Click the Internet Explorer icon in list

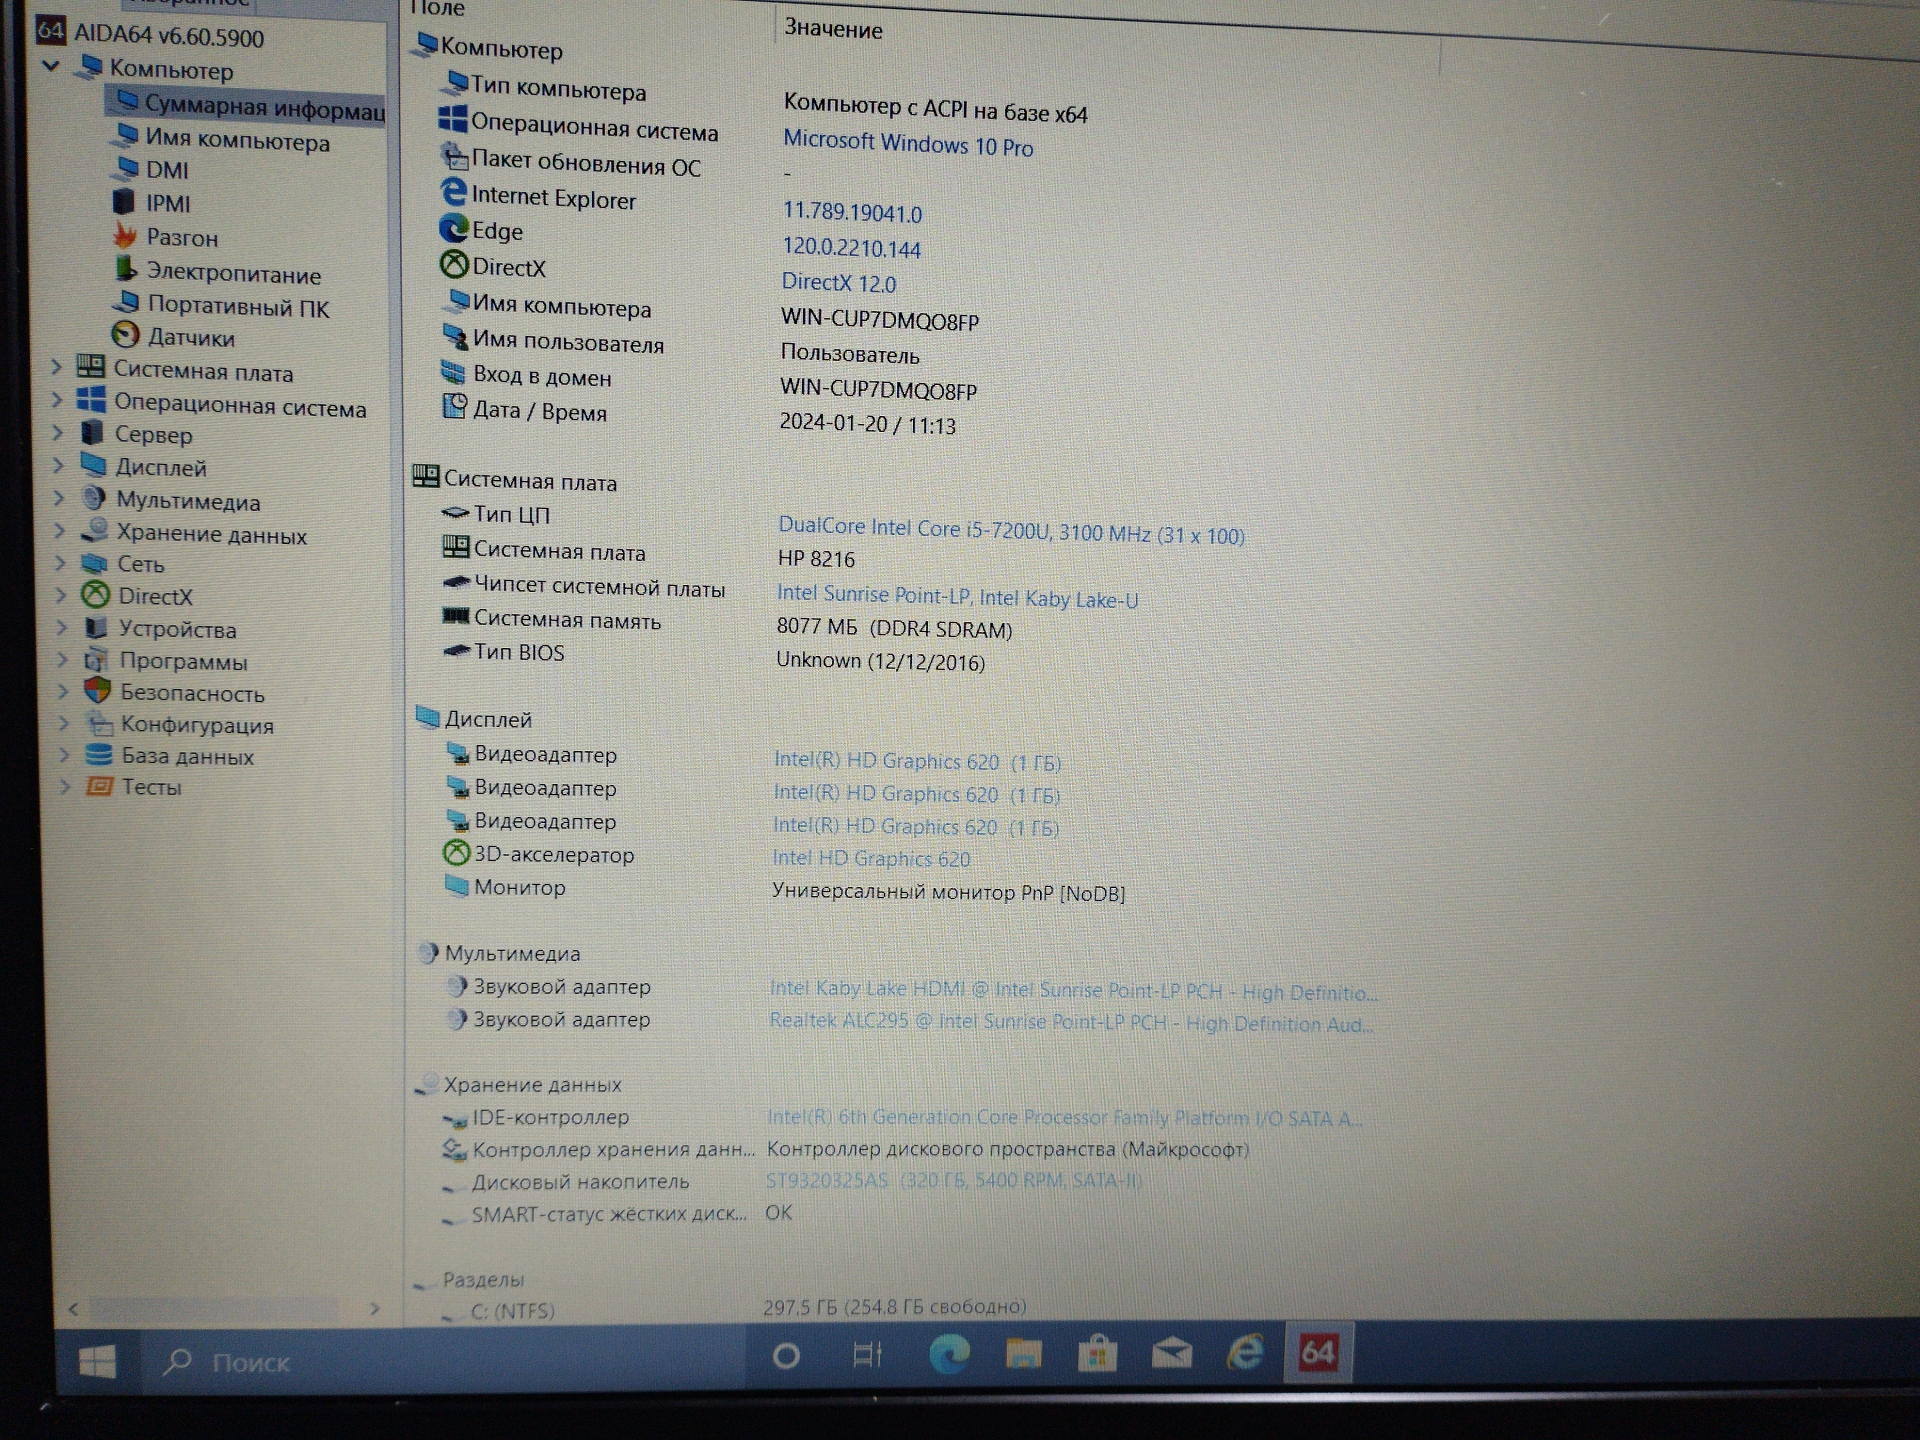tap(454, 192)
